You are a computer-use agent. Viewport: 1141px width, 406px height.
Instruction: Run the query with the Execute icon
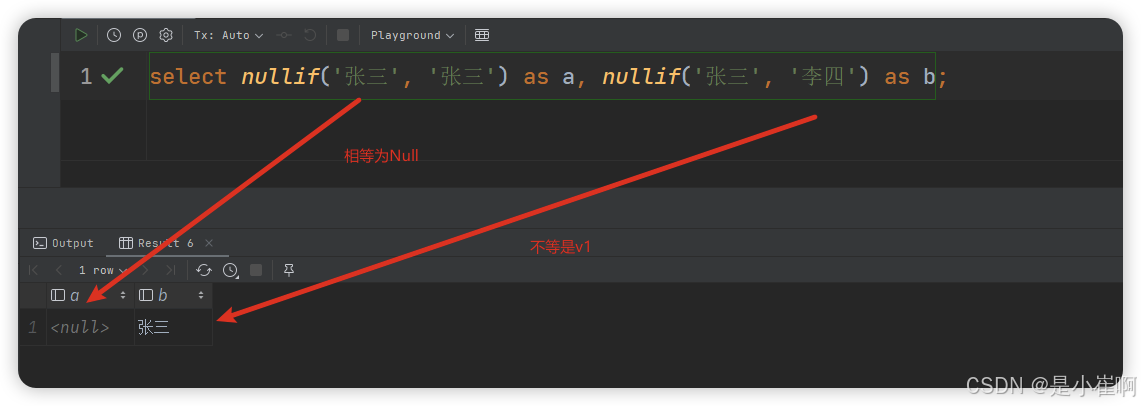coord(81,35)
